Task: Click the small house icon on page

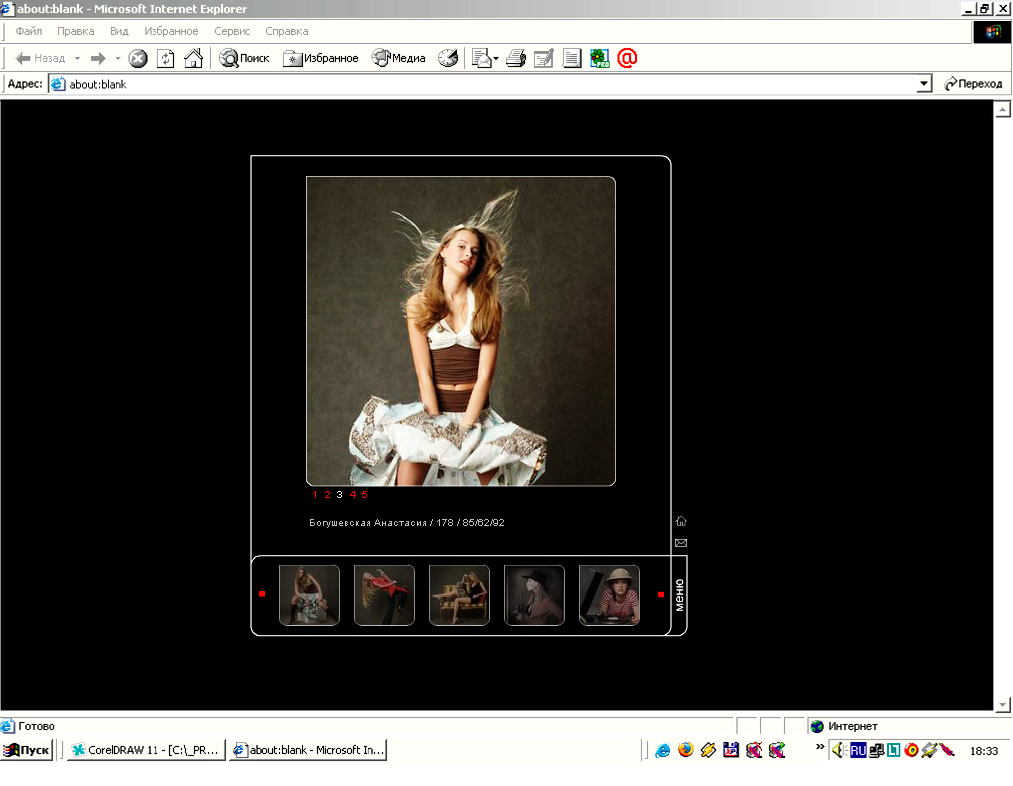Action: click(681, 521)
